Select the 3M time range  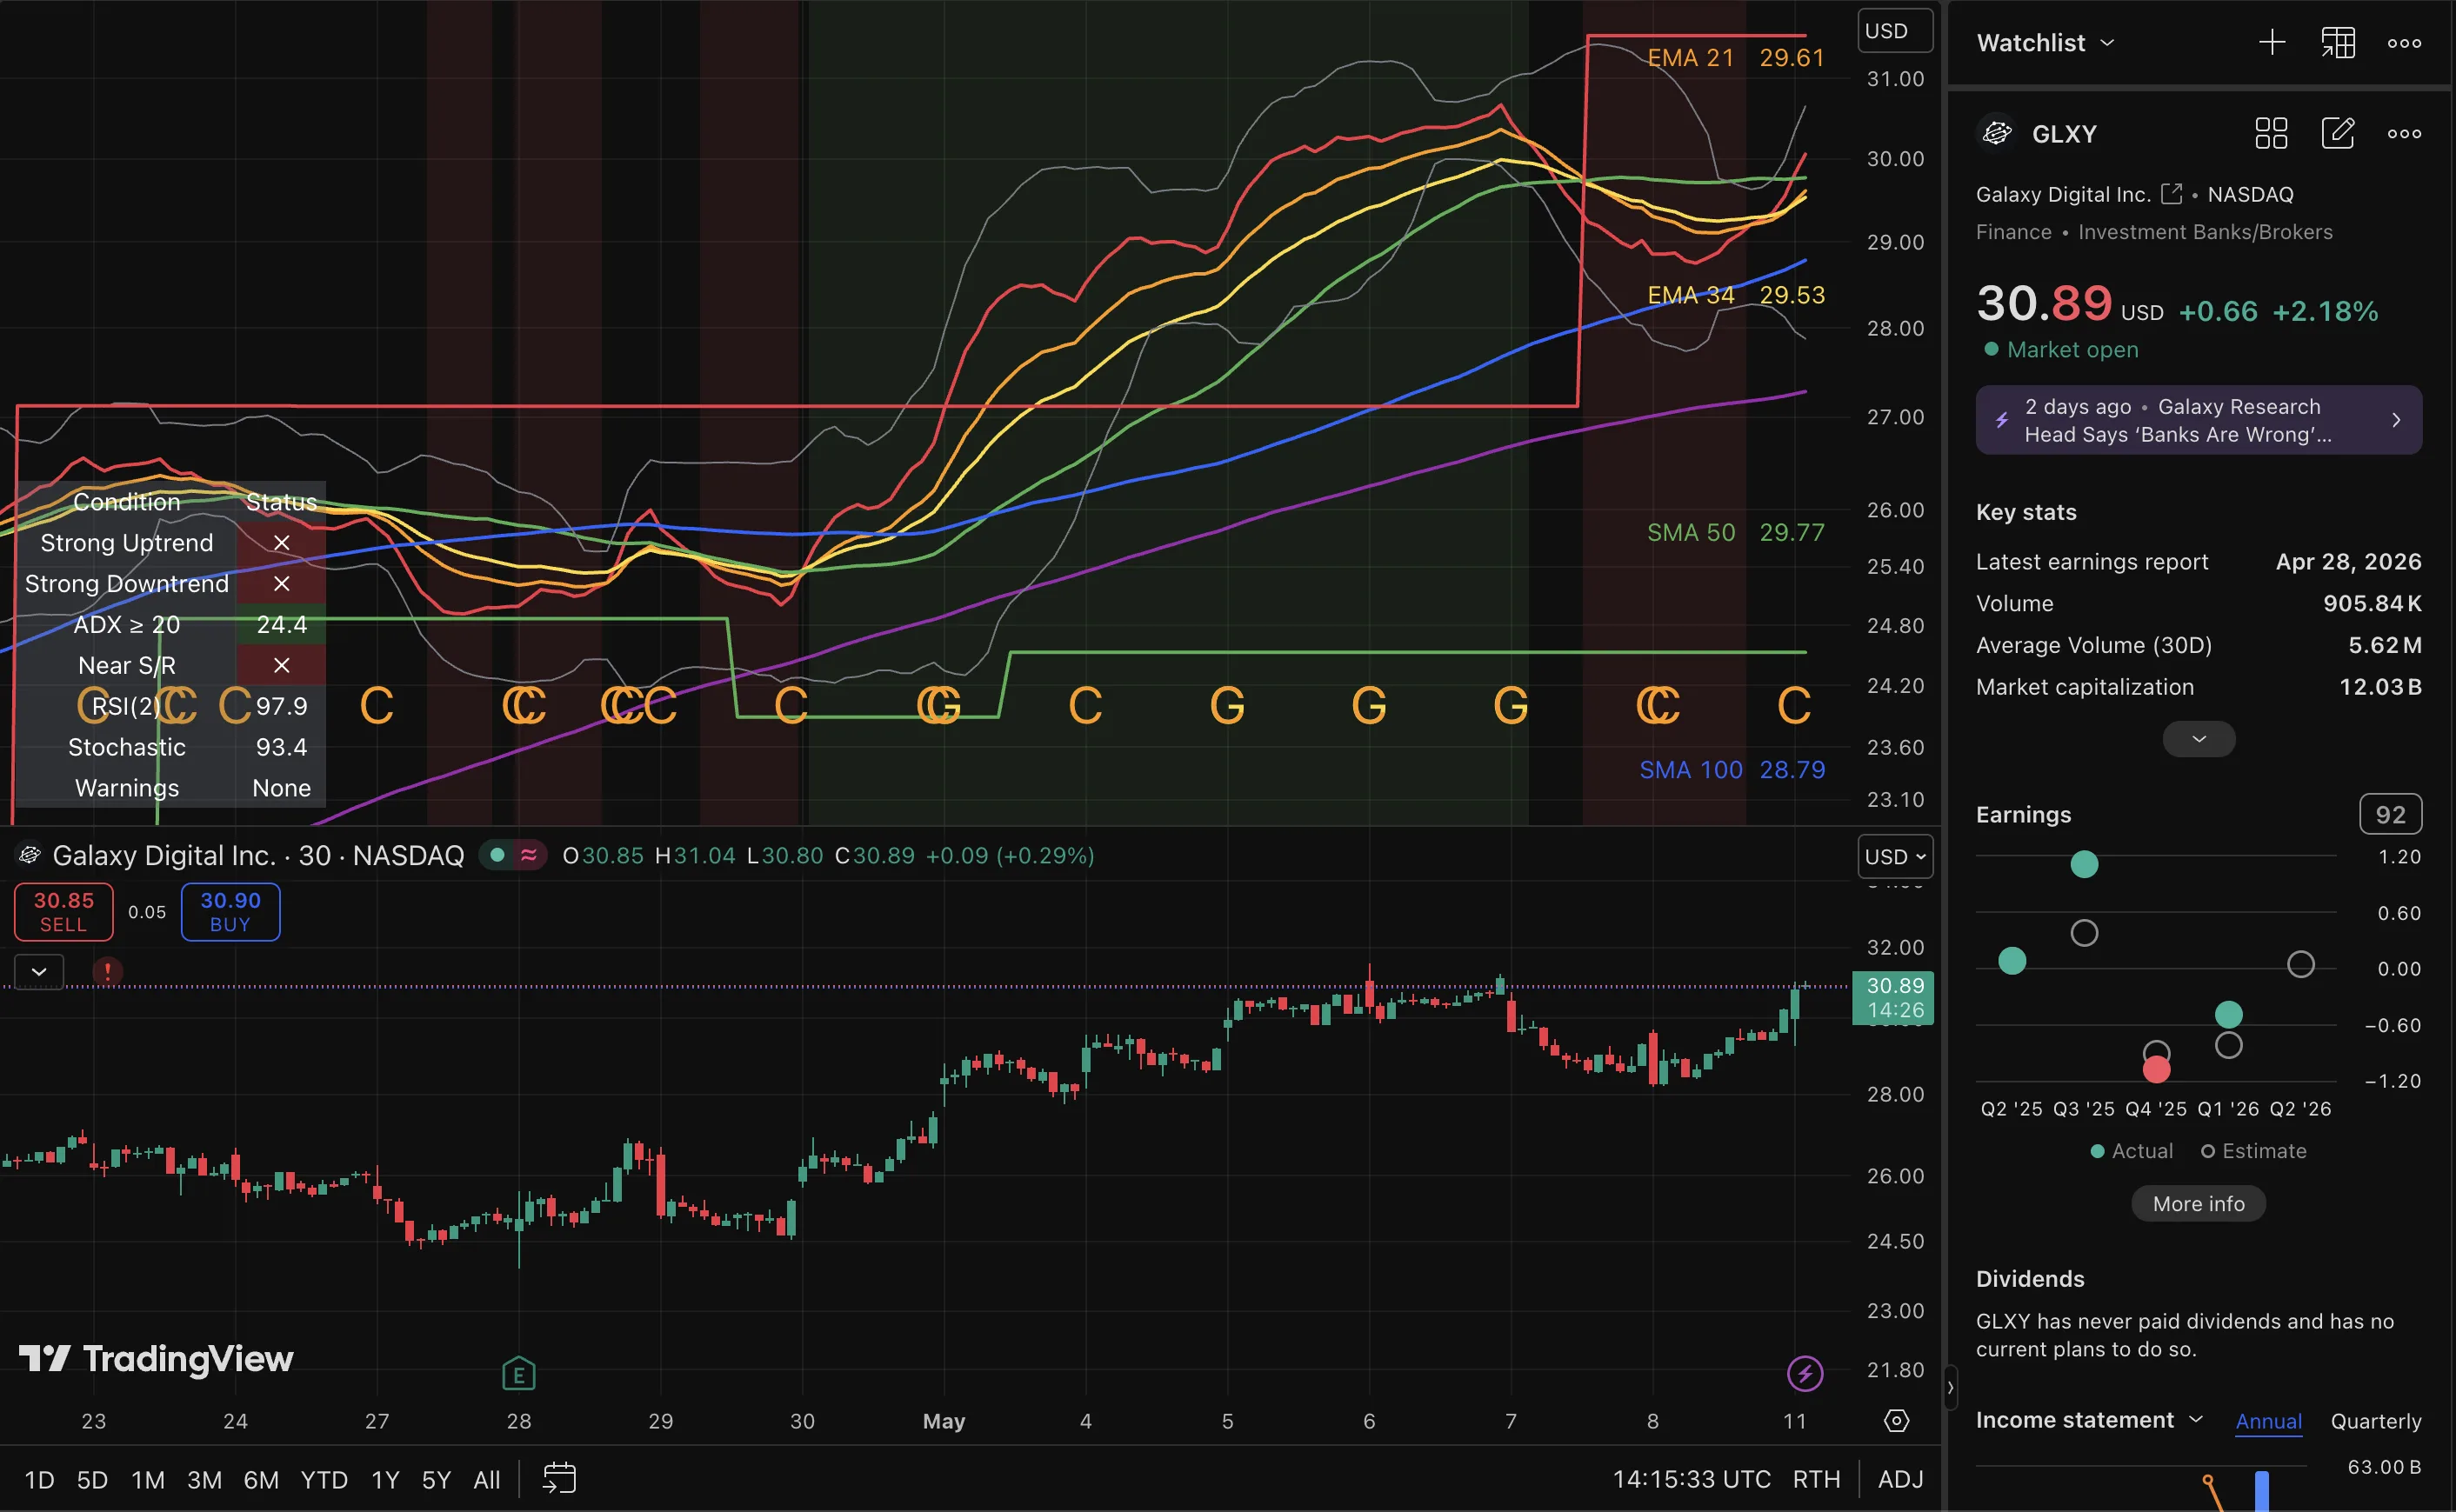[204, 1479]
